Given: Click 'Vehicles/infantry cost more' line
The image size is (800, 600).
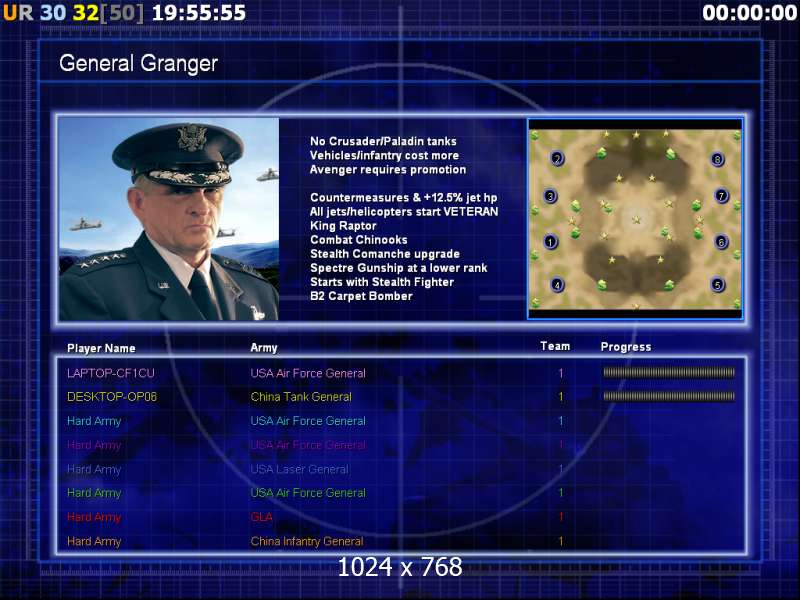Looking at the screenshot, I should [x=384, y=155].
